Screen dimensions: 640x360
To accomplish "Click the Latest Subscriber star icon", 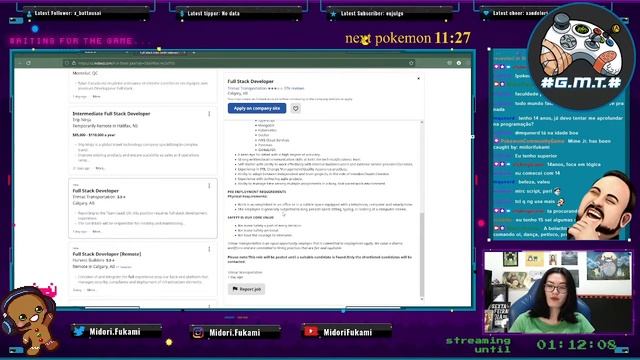I will 333,14.
